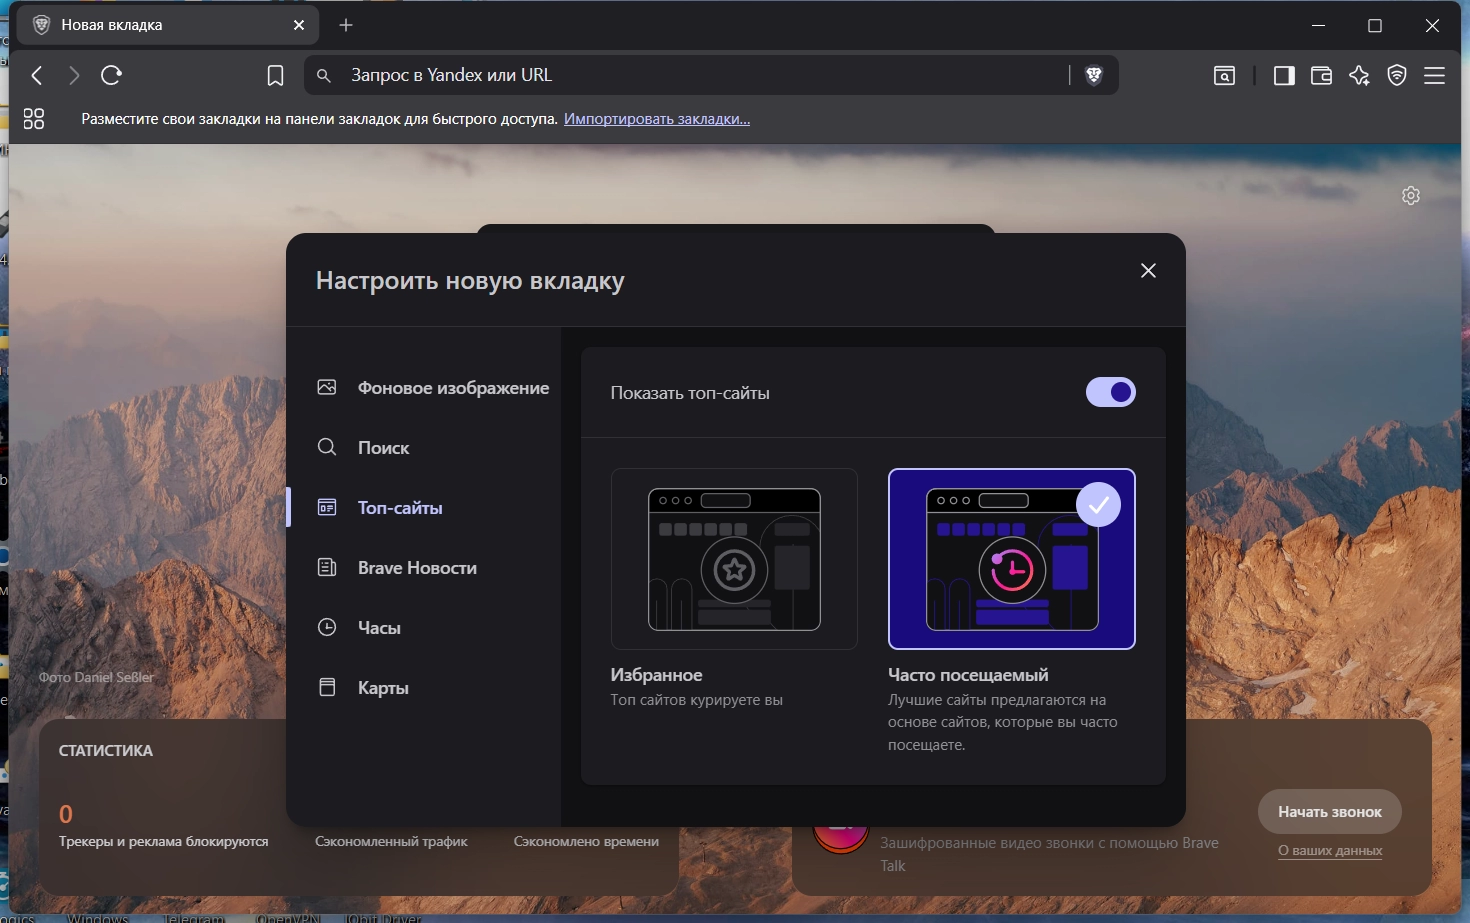Open О ваших данных link
This screenshot has width=1470, height=923.
click(1330, 851)
